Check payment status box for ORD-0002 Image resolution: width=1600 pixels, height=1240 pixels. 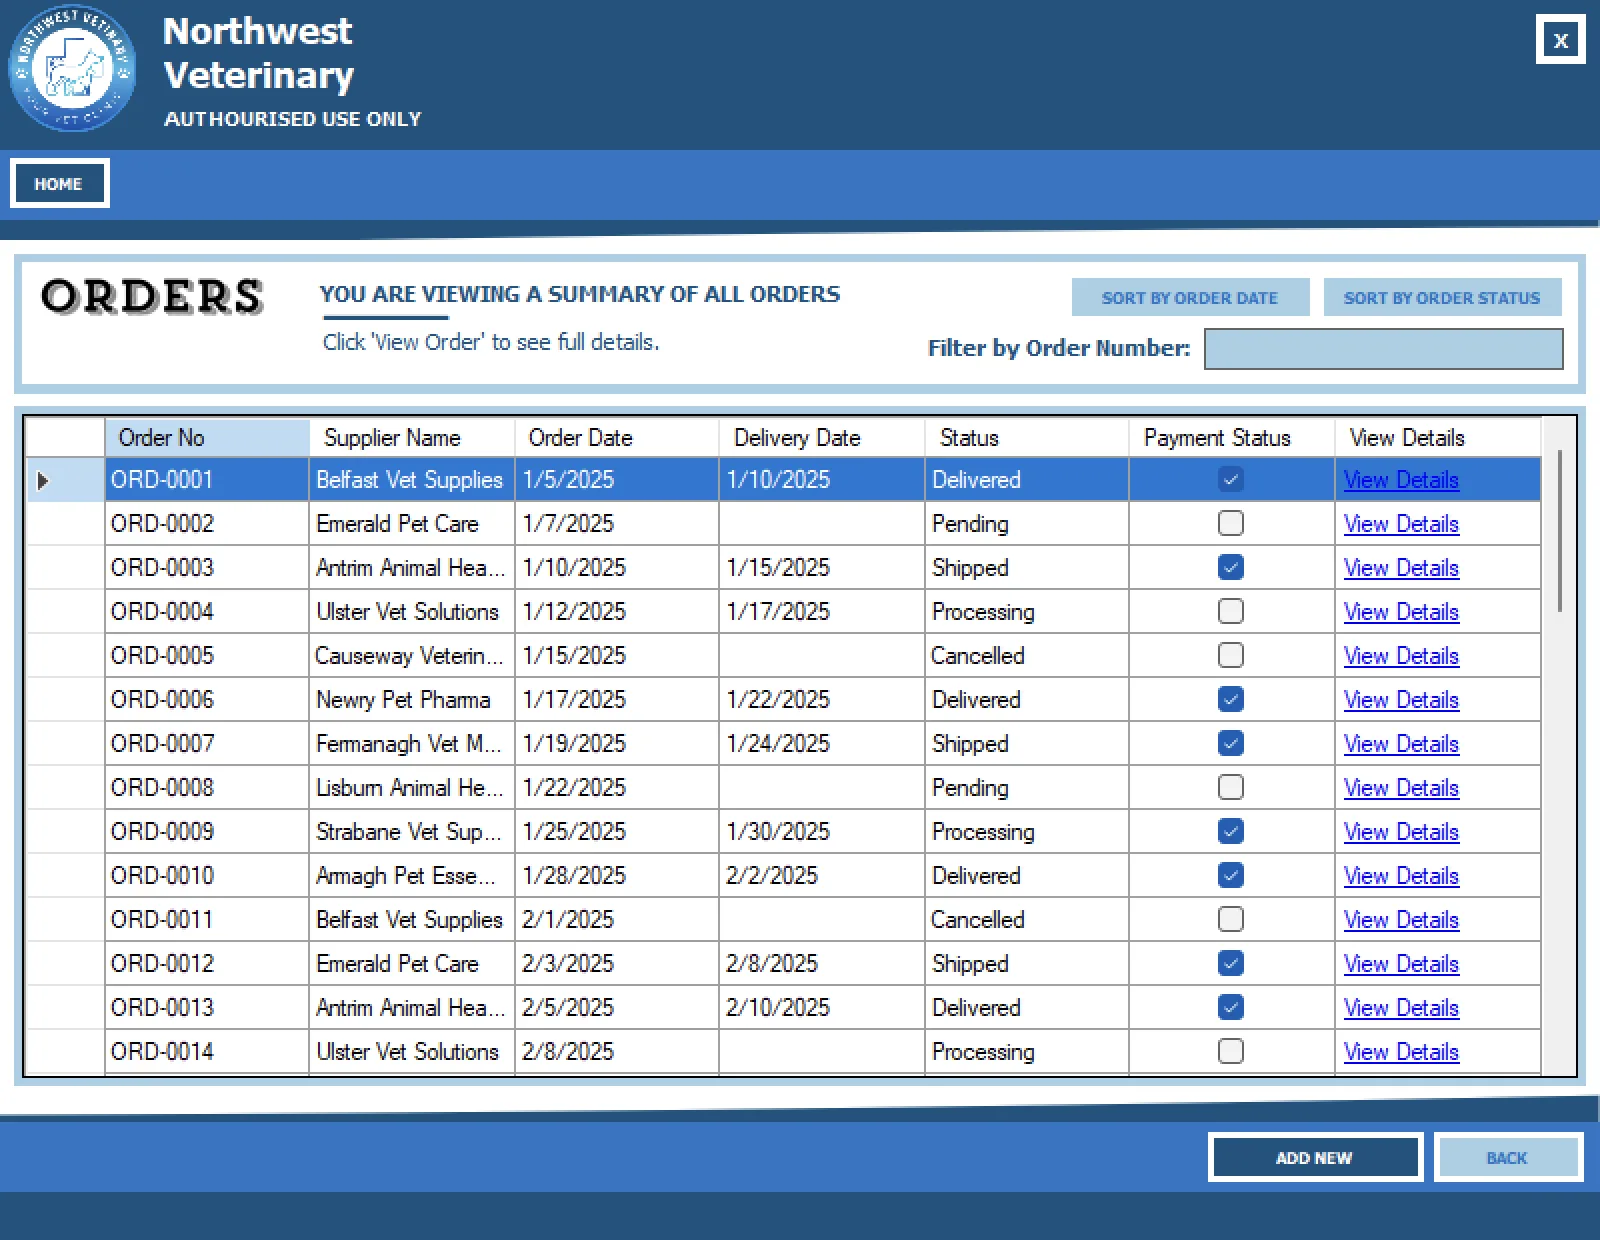coord(1231,524)
